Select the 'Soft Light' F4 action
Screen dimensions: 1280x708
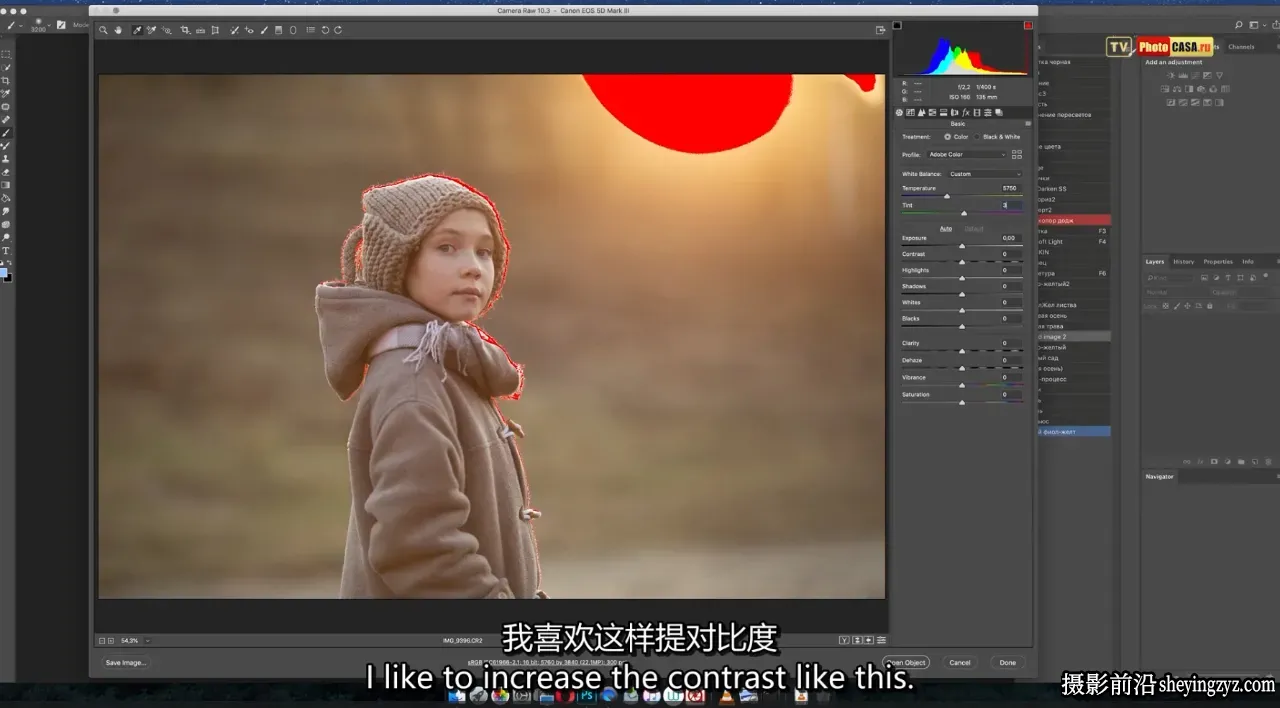pyautogui.click(x=1074, y=241)
